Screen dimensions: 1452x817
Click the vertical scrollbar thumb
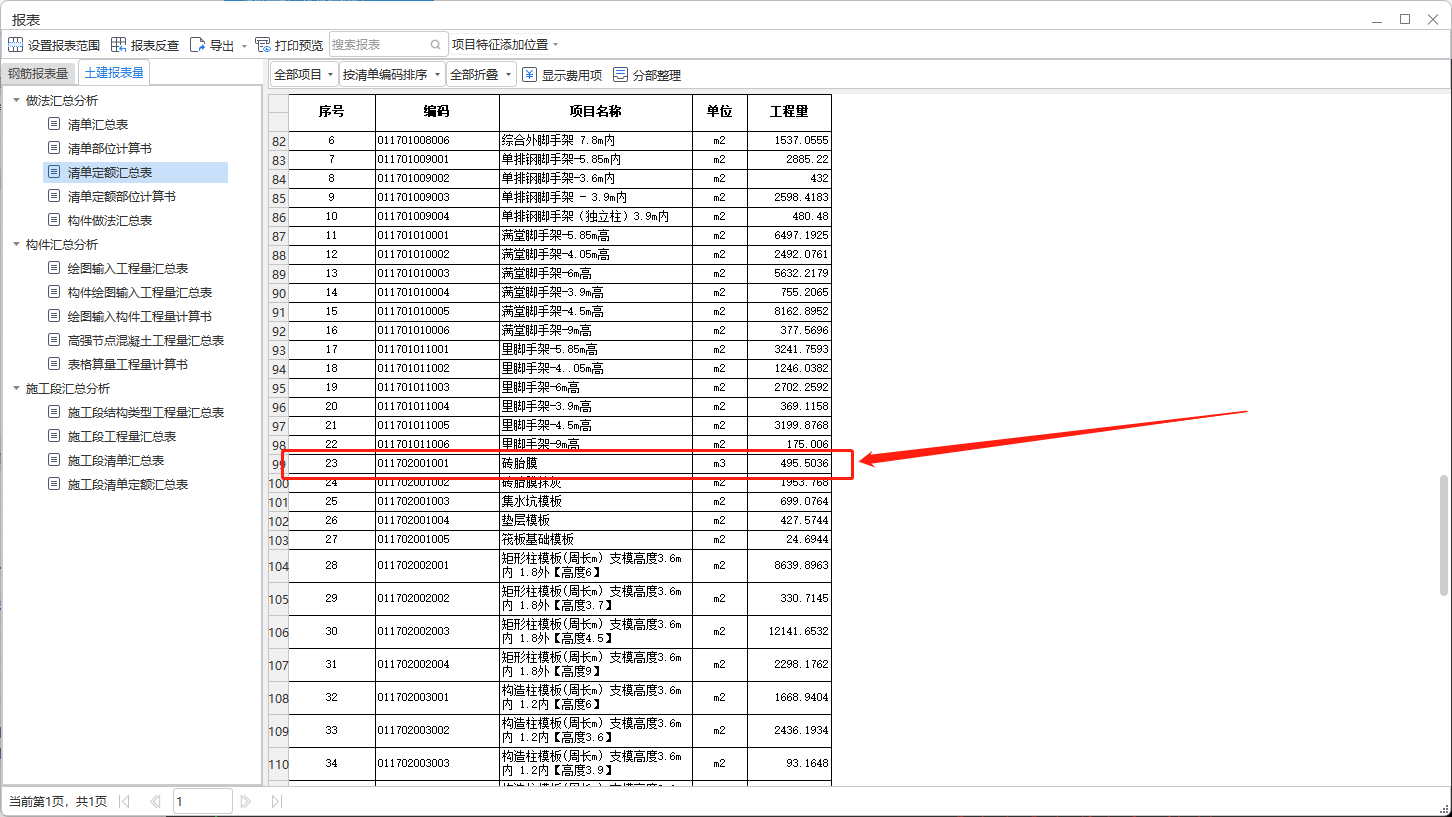pyautogui.click(x=1443, y=536)
